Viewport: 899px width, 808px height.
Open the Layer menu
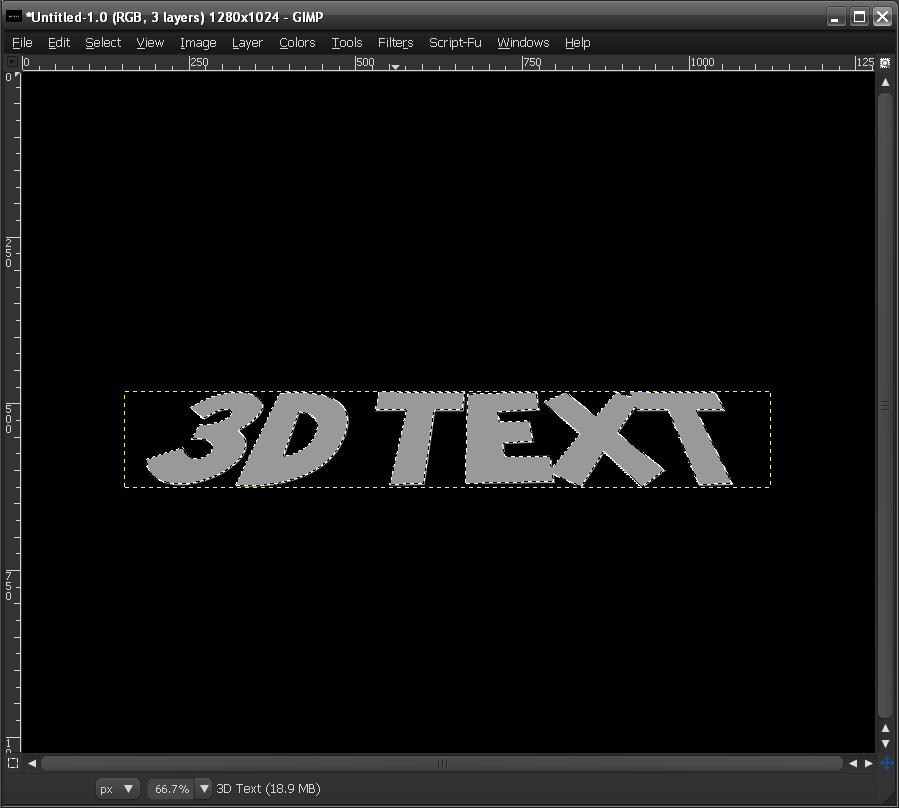click(x=247, y=42)
